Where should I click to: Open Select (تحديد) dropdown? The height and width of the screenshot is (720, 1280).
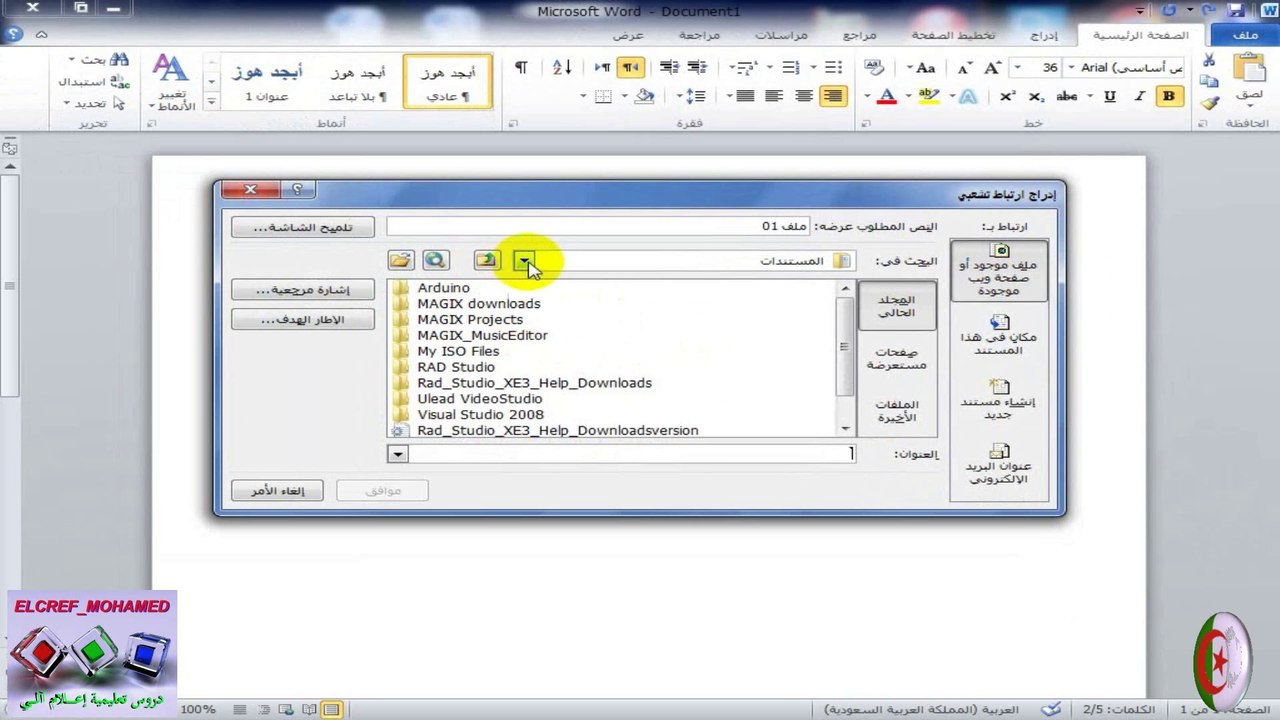click(x=95, y=103)
